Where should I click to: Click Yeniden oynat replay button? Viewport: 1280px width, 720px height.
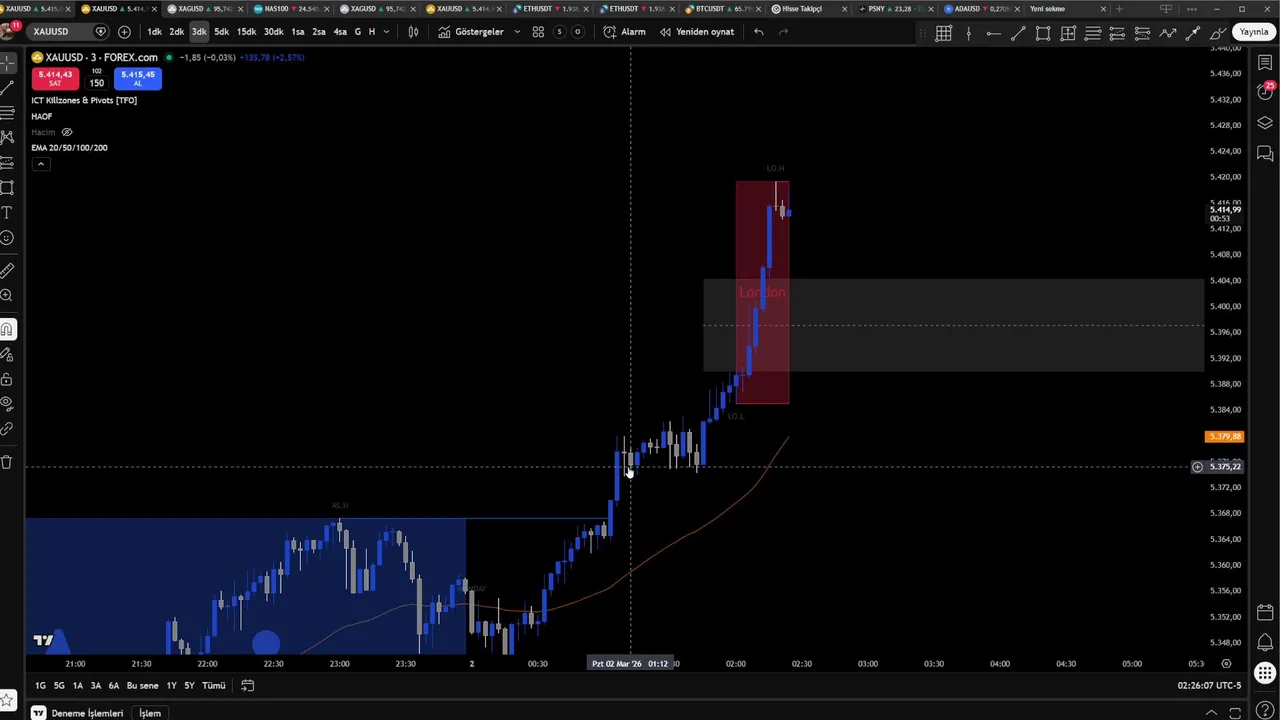[697, 32]
